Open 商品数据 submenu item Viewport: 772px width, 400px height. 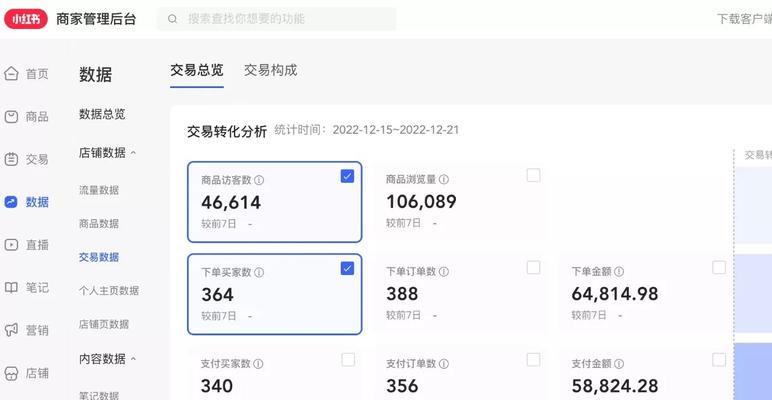[x=99, y=224]
